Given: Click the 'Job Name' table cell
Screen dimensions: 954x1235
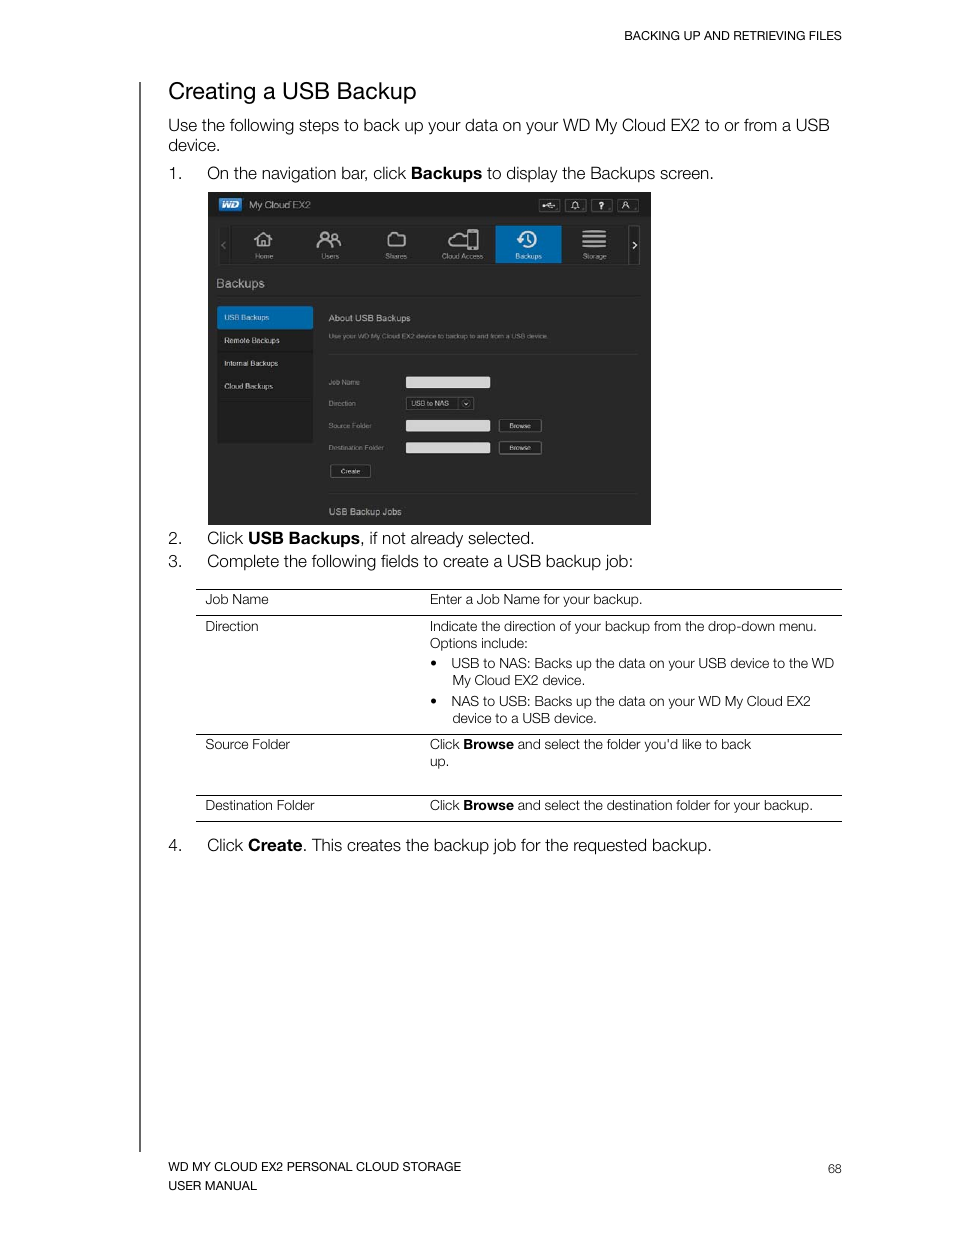Looking at the screenshot, I should 237,599.
